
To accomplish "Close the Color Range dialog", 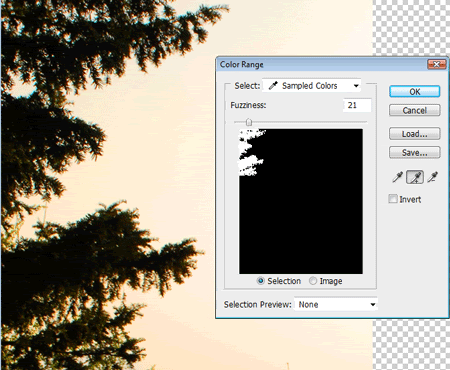I will [x=436, y=64].
